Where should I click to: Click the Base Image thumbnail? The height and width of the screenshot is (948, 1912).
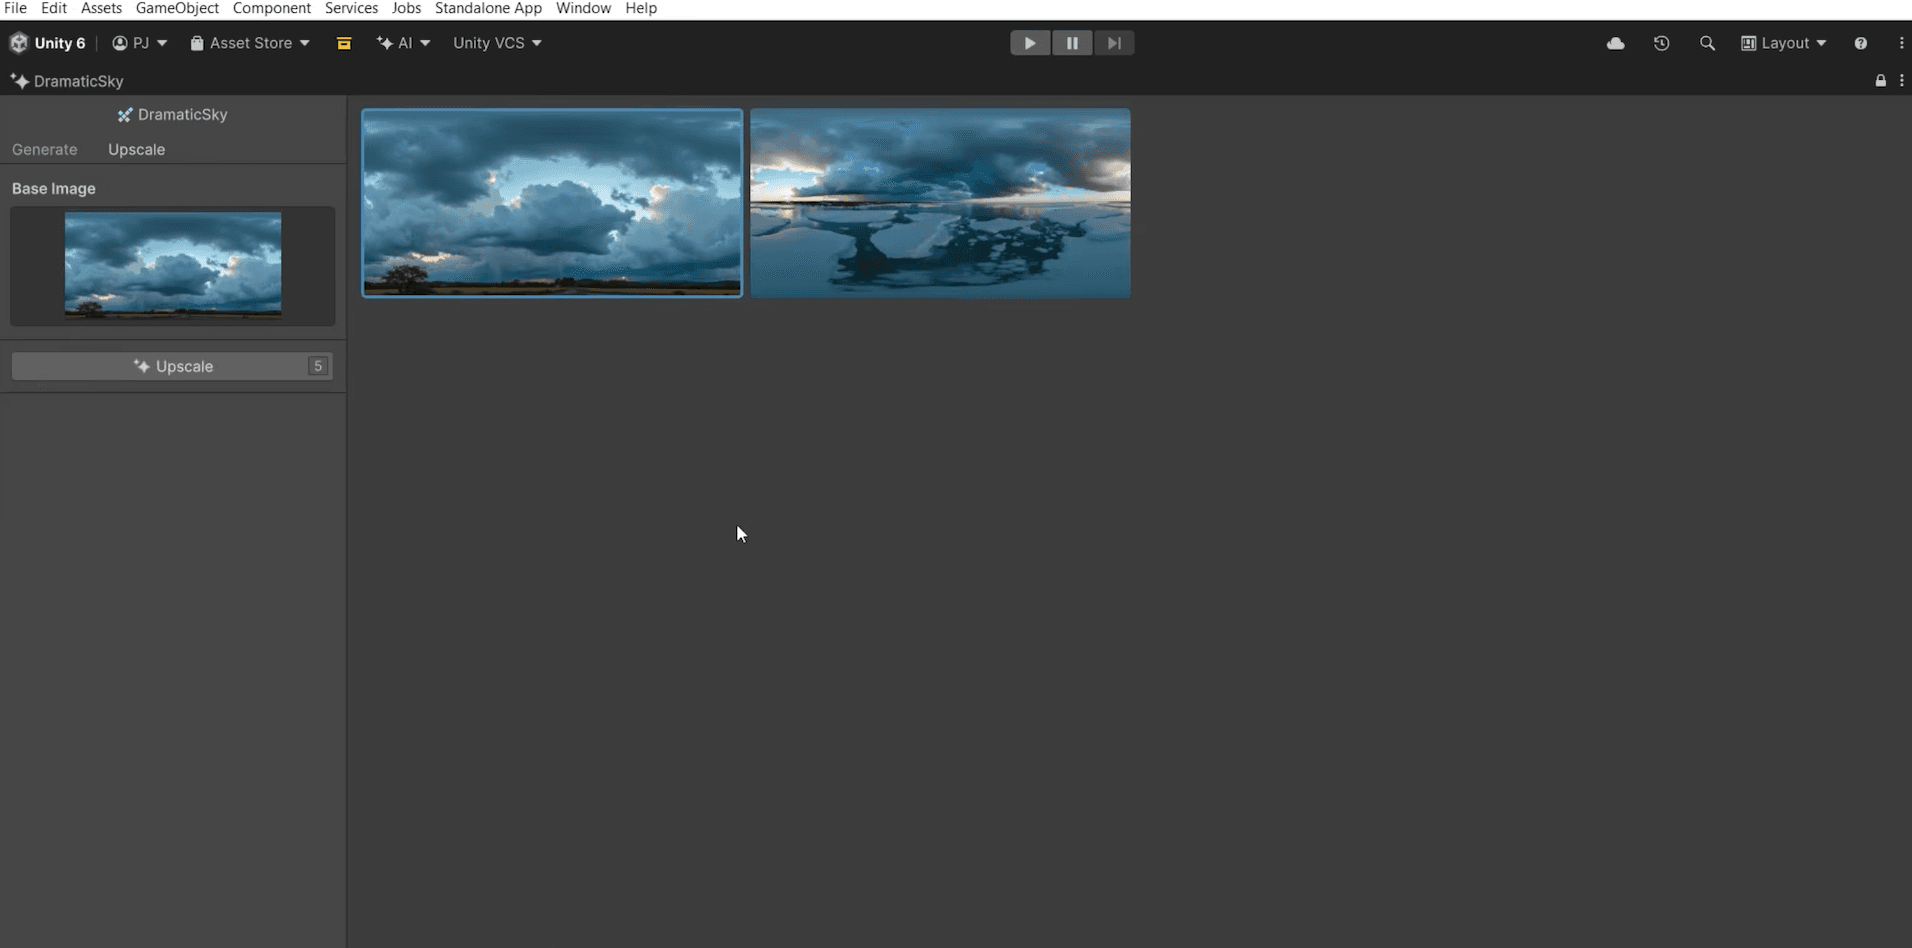pos(173,265)
